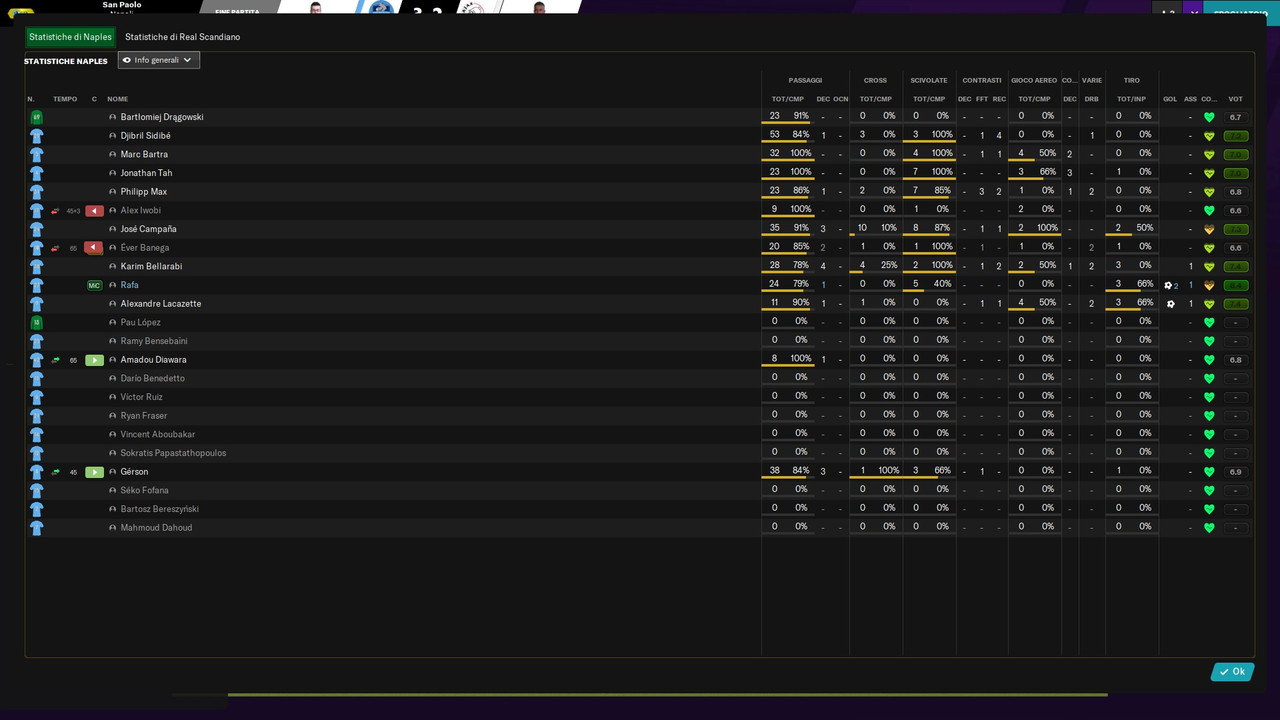The image size is (1280, 720).
Task: Click the green substituted-on icon for Gérson
Action: coord(94,472)
